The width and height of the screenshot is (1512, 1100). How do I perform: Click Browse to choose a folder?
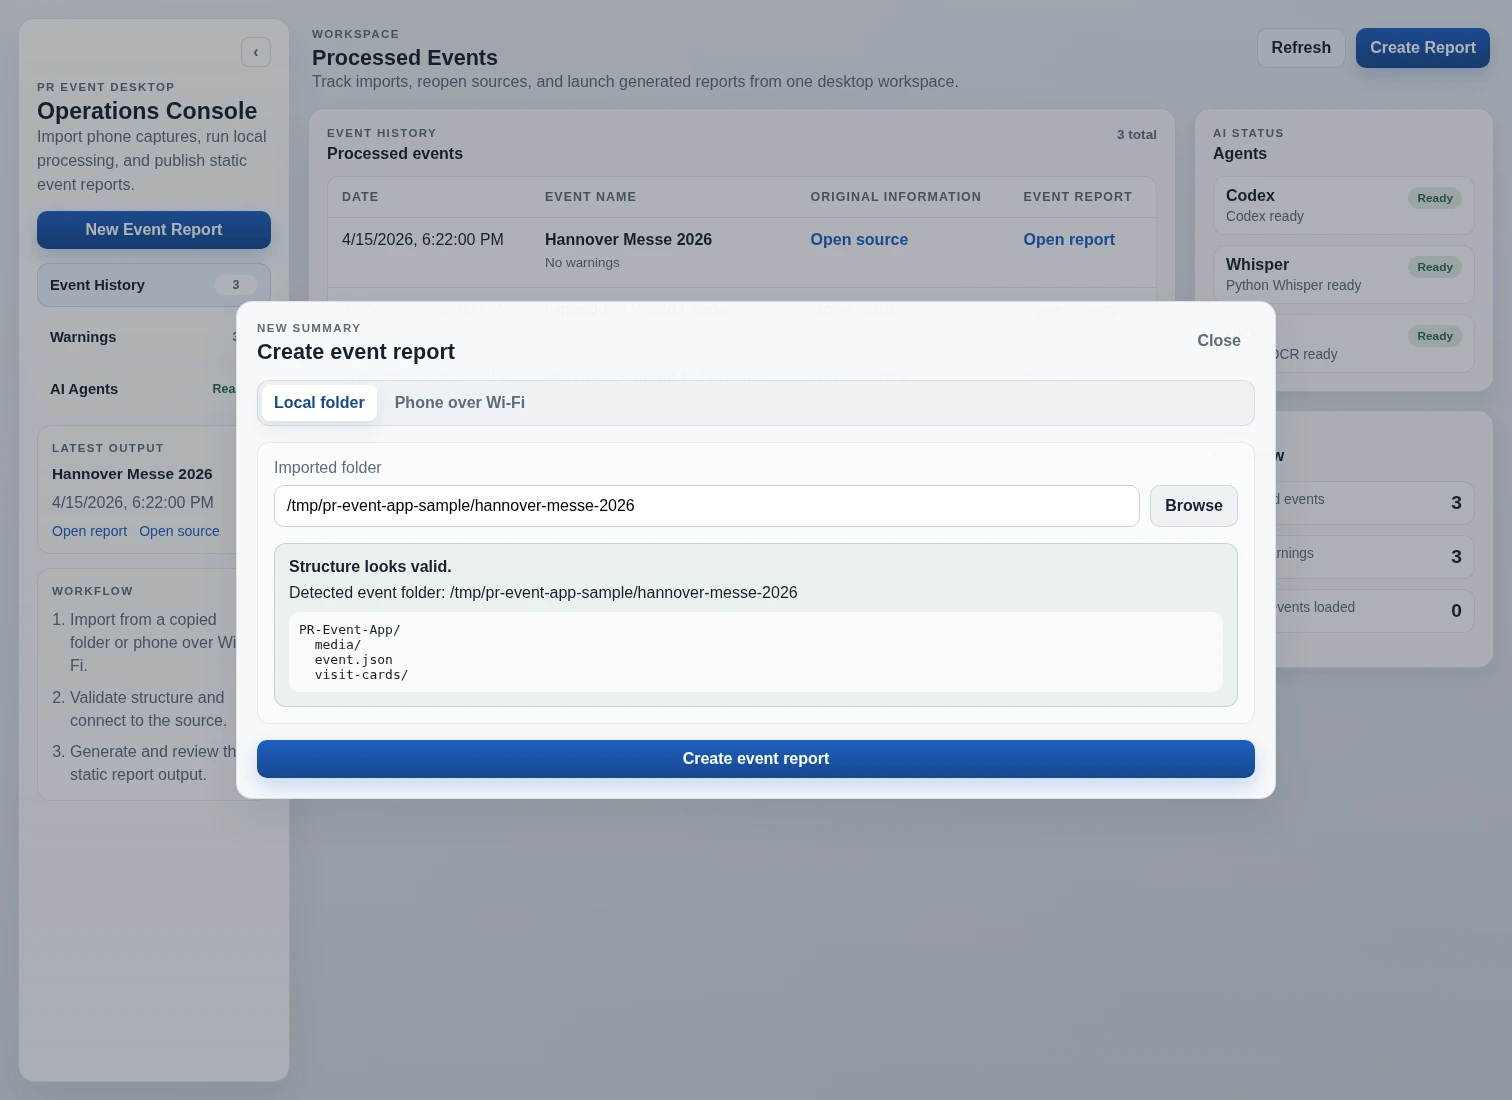pyautogui.click(x=1193, y=506)
